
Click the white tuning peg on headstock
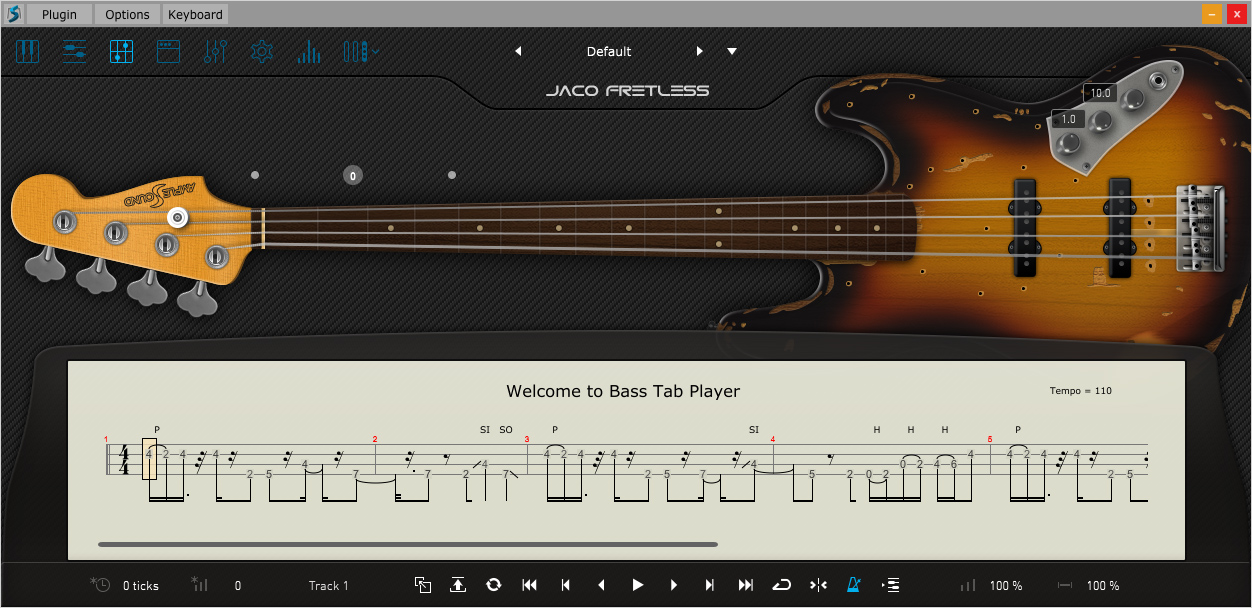(x=178, y=216)
